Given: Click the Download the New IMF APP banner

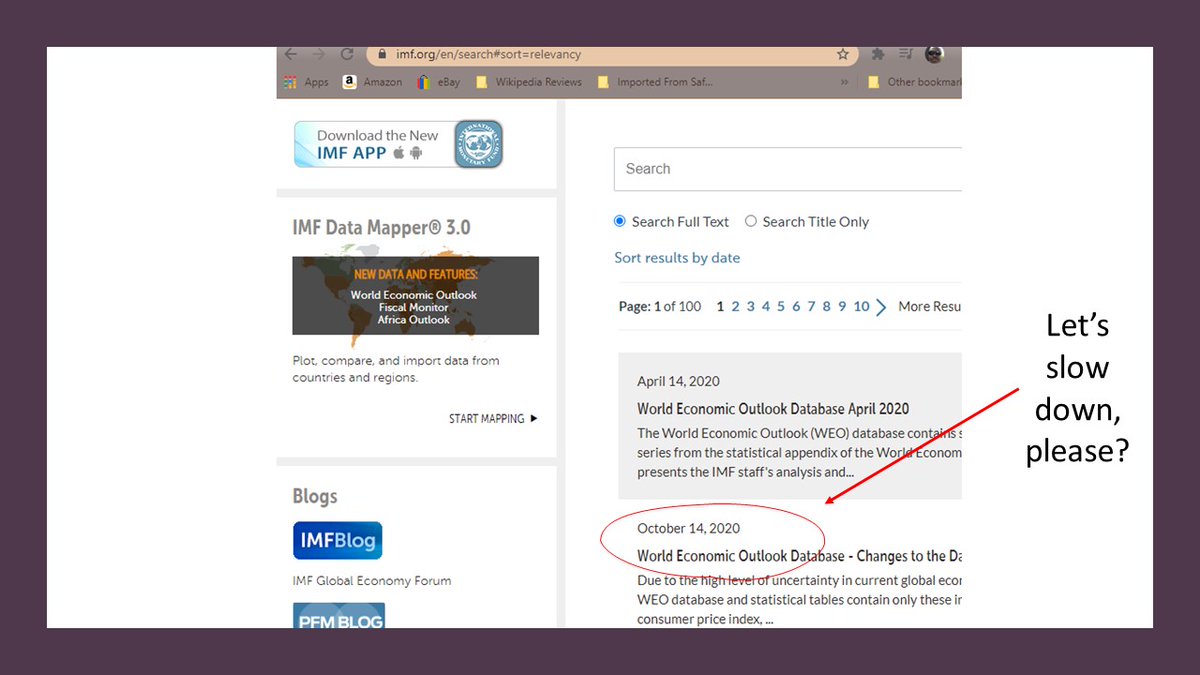Looking at the screenshot, I should click(398, 144).
